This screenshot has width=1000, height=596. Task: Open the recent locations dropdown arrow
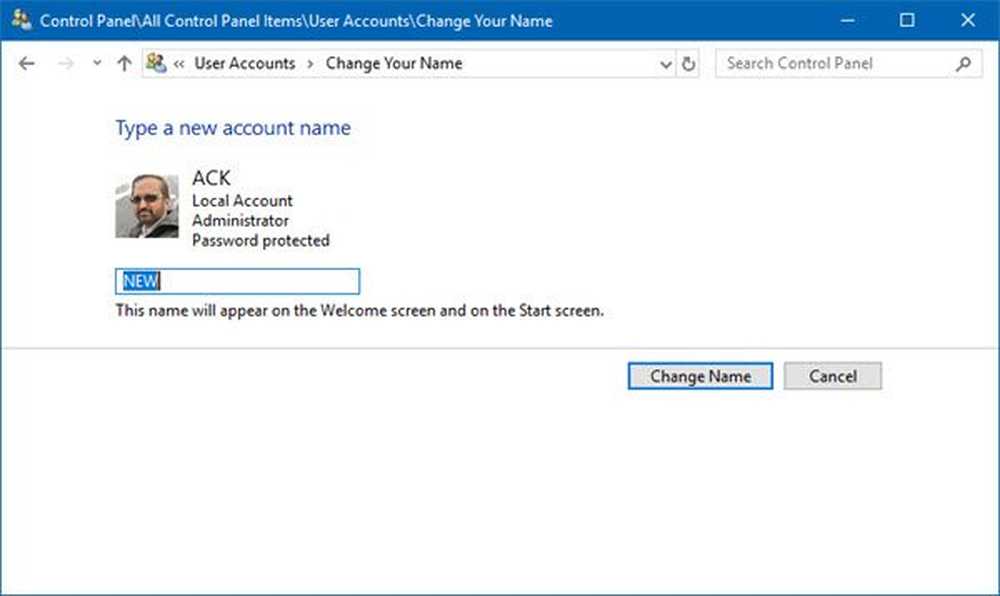[96, 64]
